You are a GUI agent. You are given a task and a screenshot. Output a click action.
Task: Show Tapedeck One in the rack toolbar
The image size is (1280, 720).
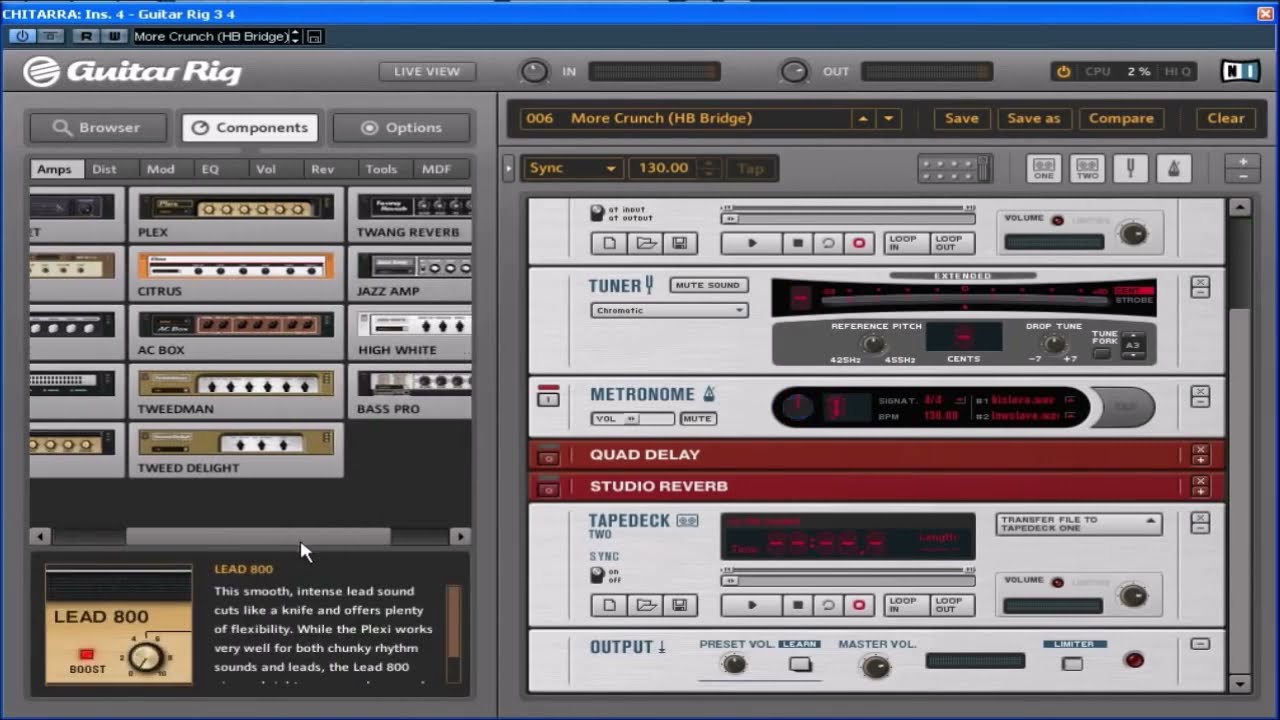(x=1043, y=168)
